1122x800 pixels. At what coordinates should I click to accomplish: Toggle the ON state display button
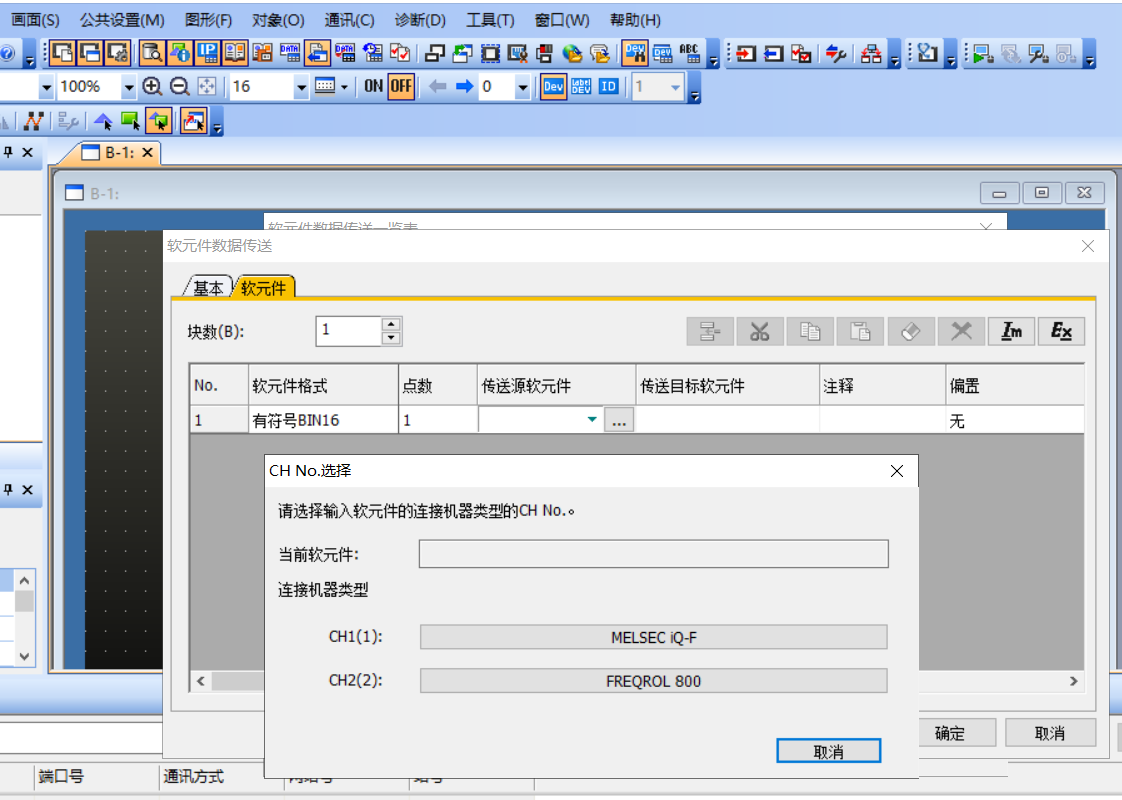(x=374, y=87)
